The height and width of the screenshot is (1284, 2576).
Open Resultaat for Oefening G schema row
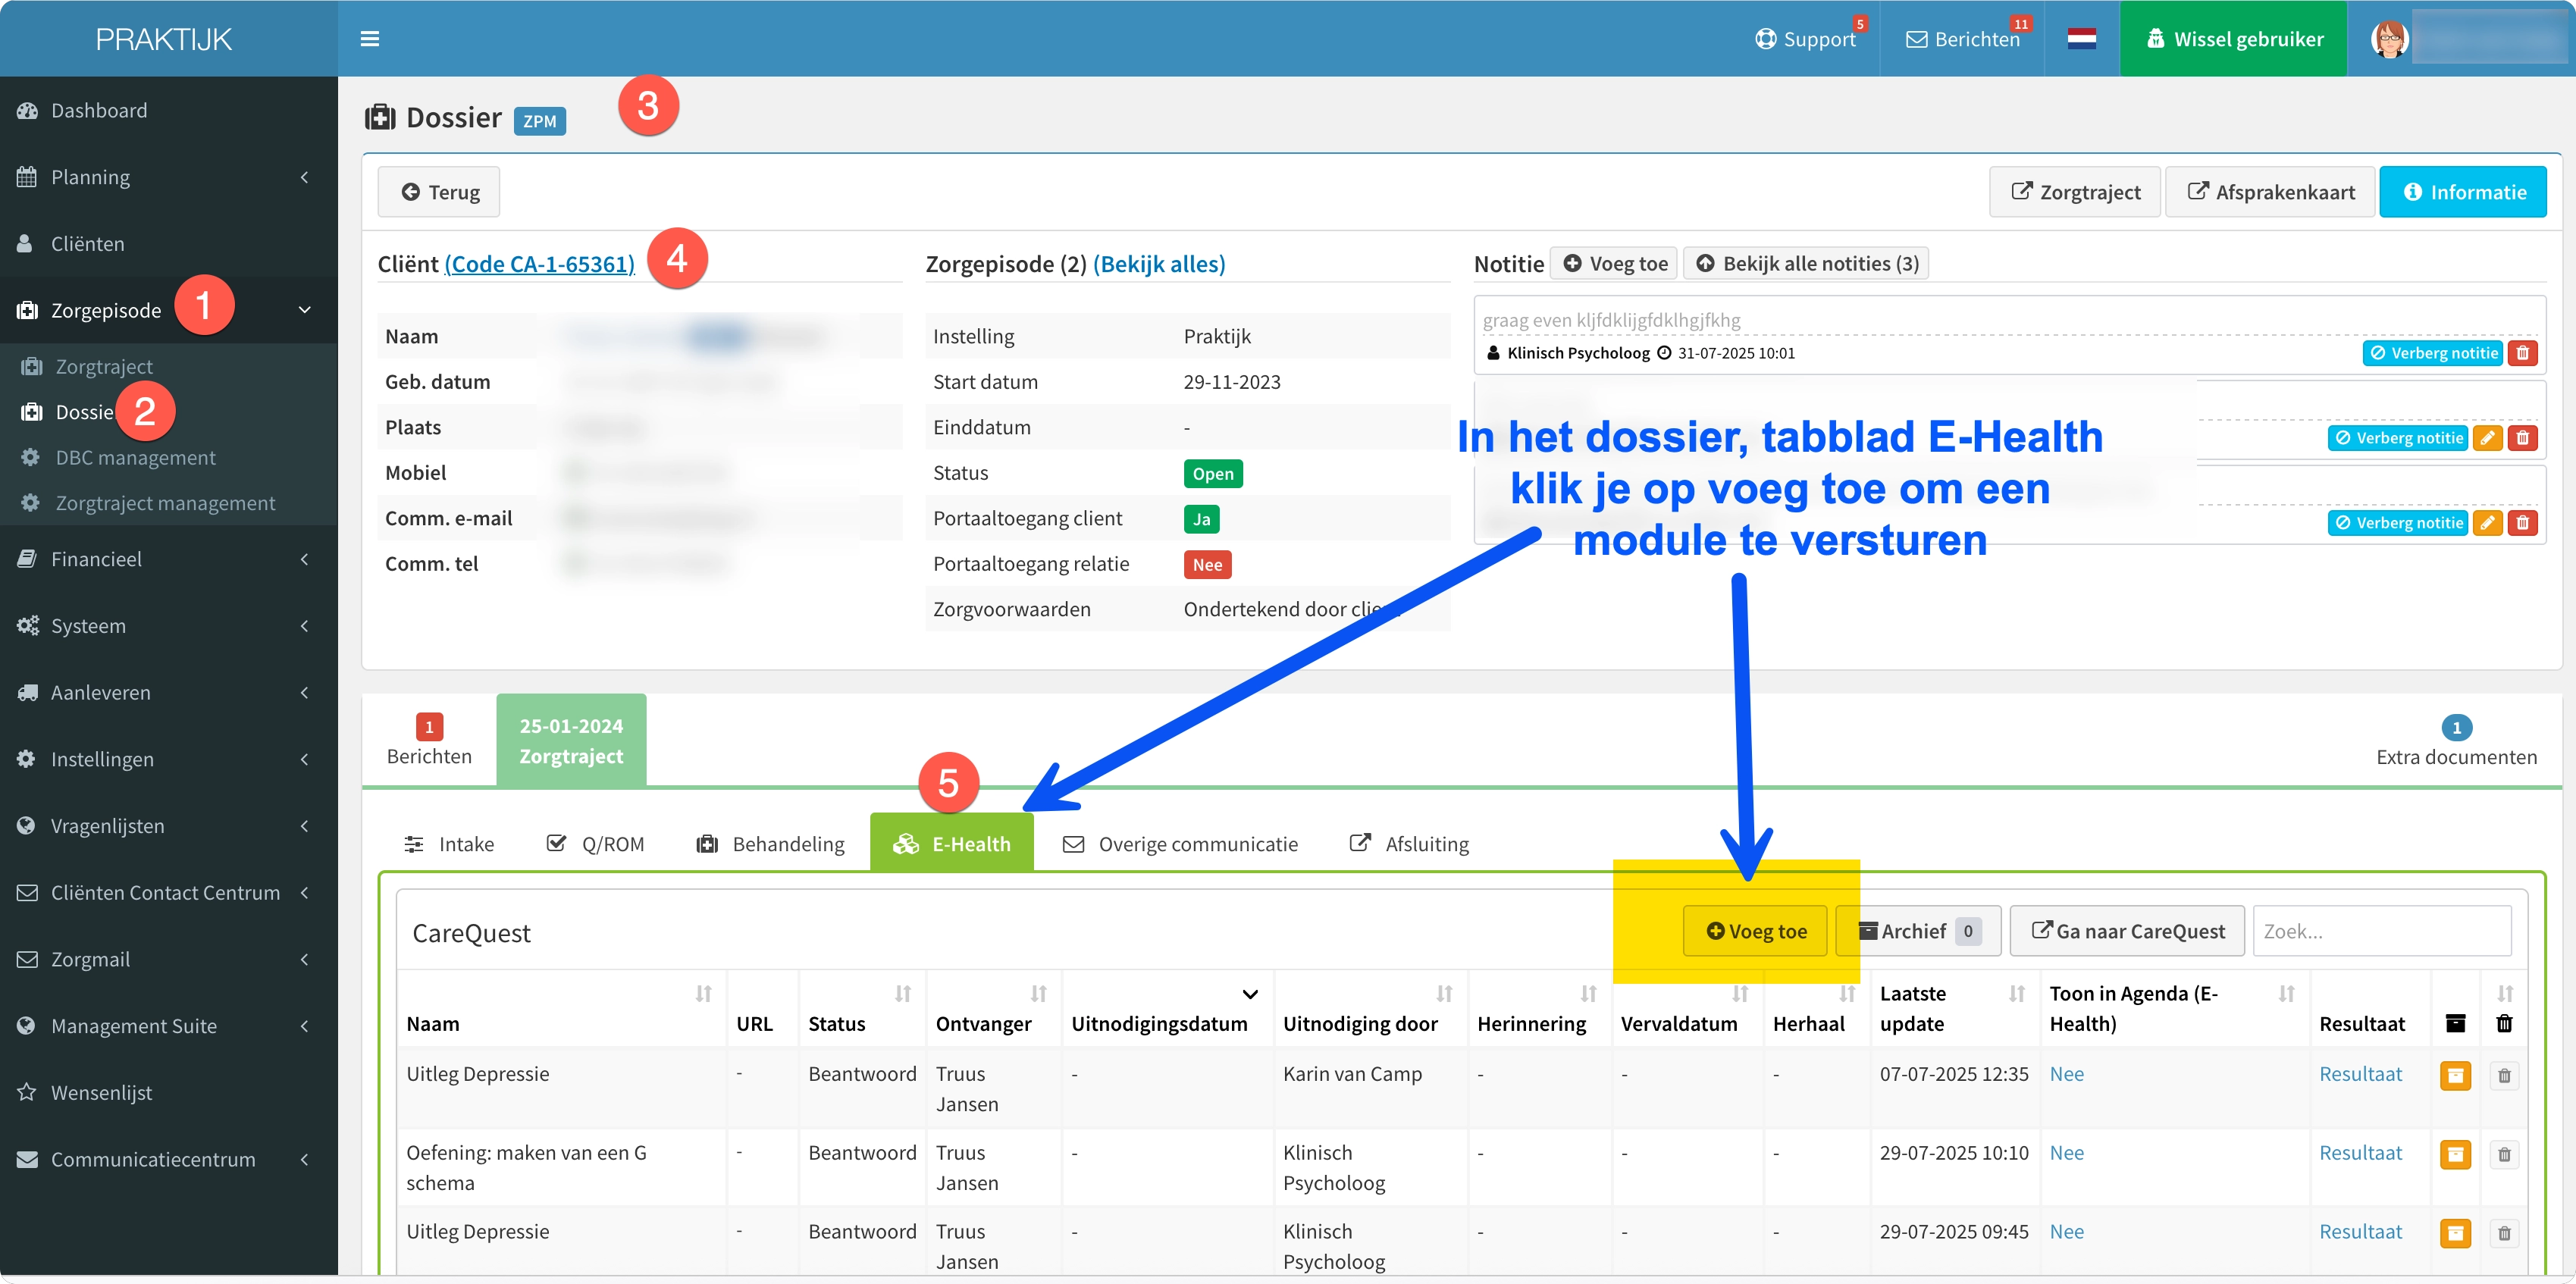point(2360,1153)
